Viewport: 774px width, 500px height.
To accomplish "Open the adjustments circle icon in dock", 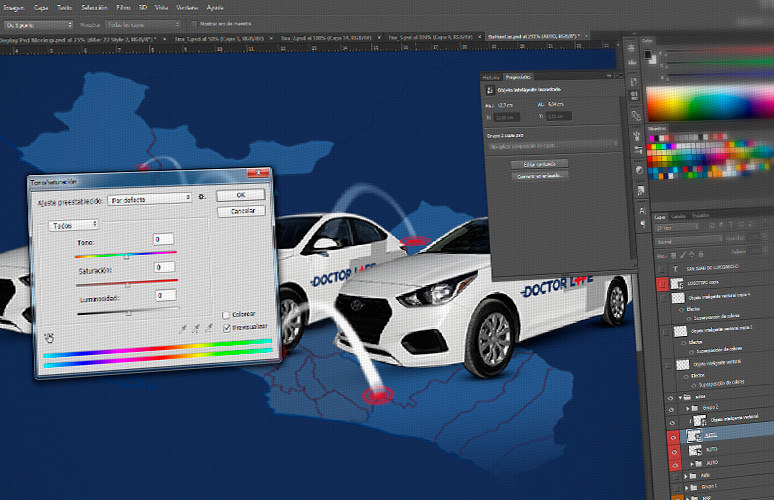I will point(640,170).
